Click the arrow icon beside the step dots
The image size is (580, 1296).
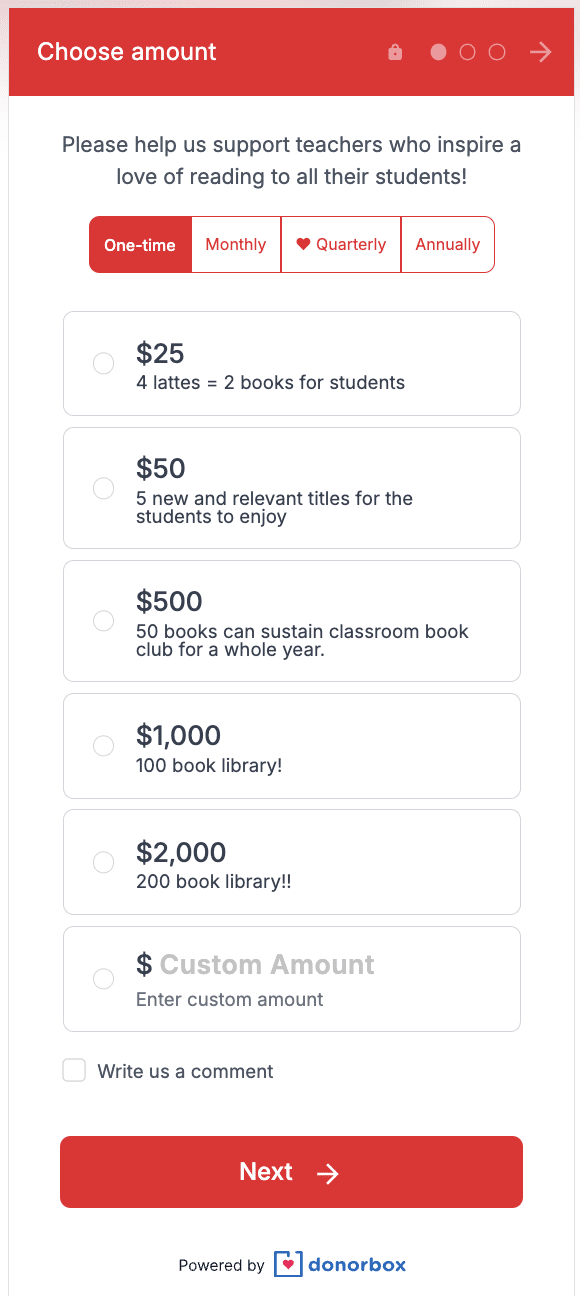pyautogui.click(x=540, y=52)
